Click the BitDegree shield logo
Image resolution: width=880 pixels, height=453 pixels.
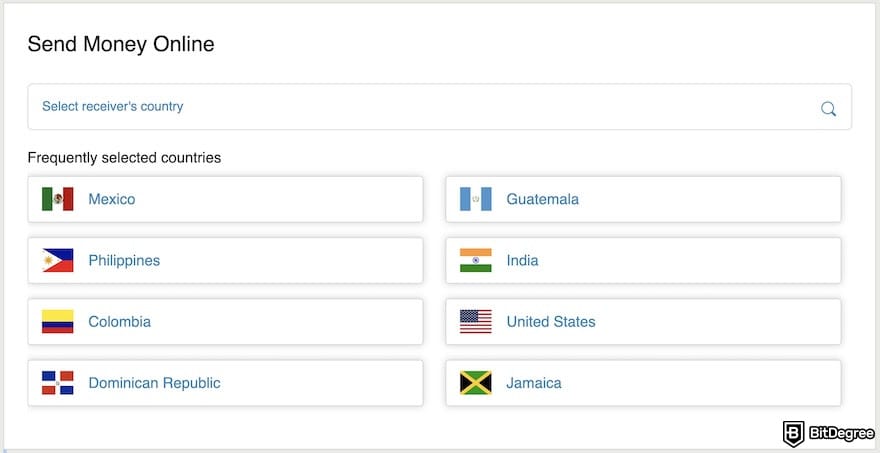tap(794, 433)
